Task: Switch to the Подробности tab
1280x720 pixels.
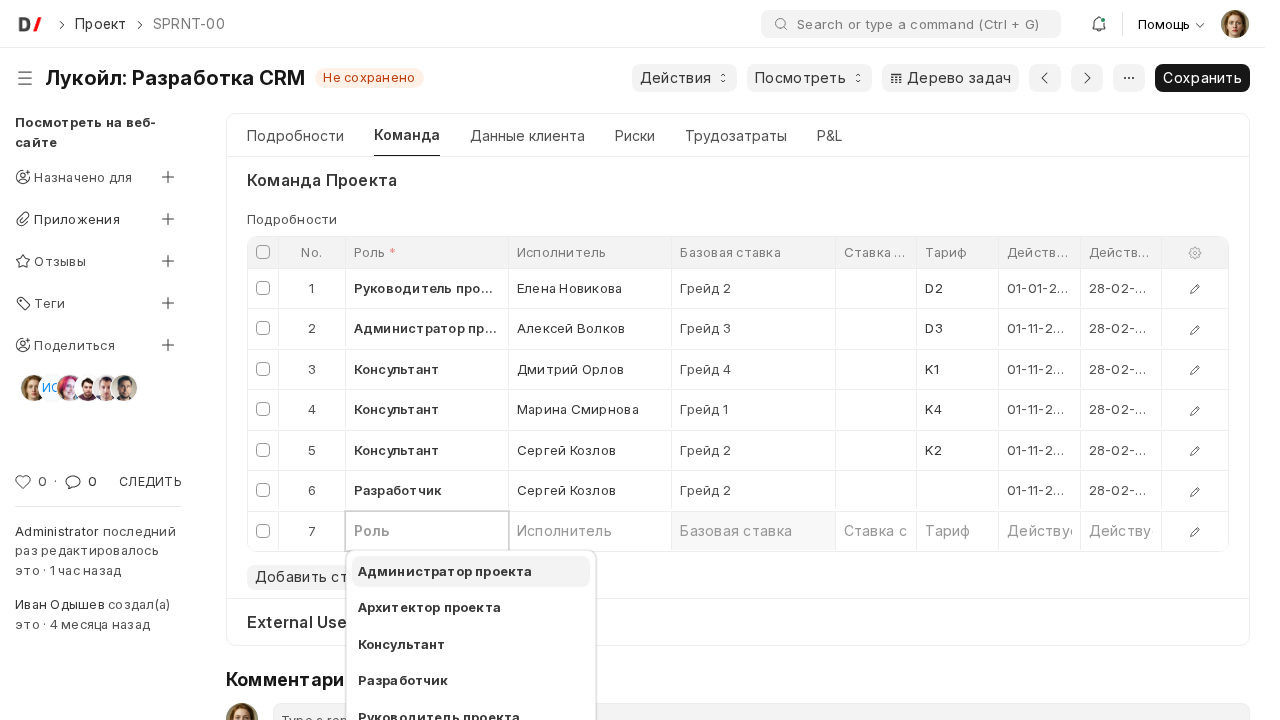Action: [295, 136]
